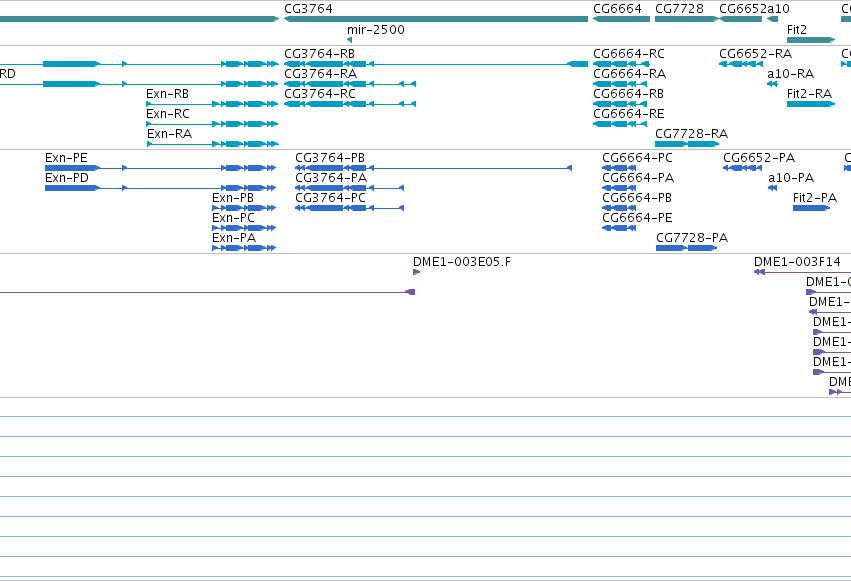This screenshot has width=851, height=581.
Task: Select the Fit2 gene label
Action: [x=797, y=30]
